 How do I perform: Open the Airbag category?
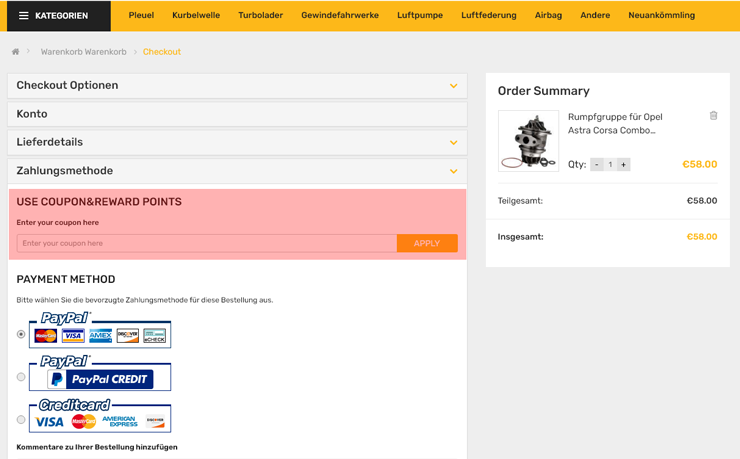548,15
